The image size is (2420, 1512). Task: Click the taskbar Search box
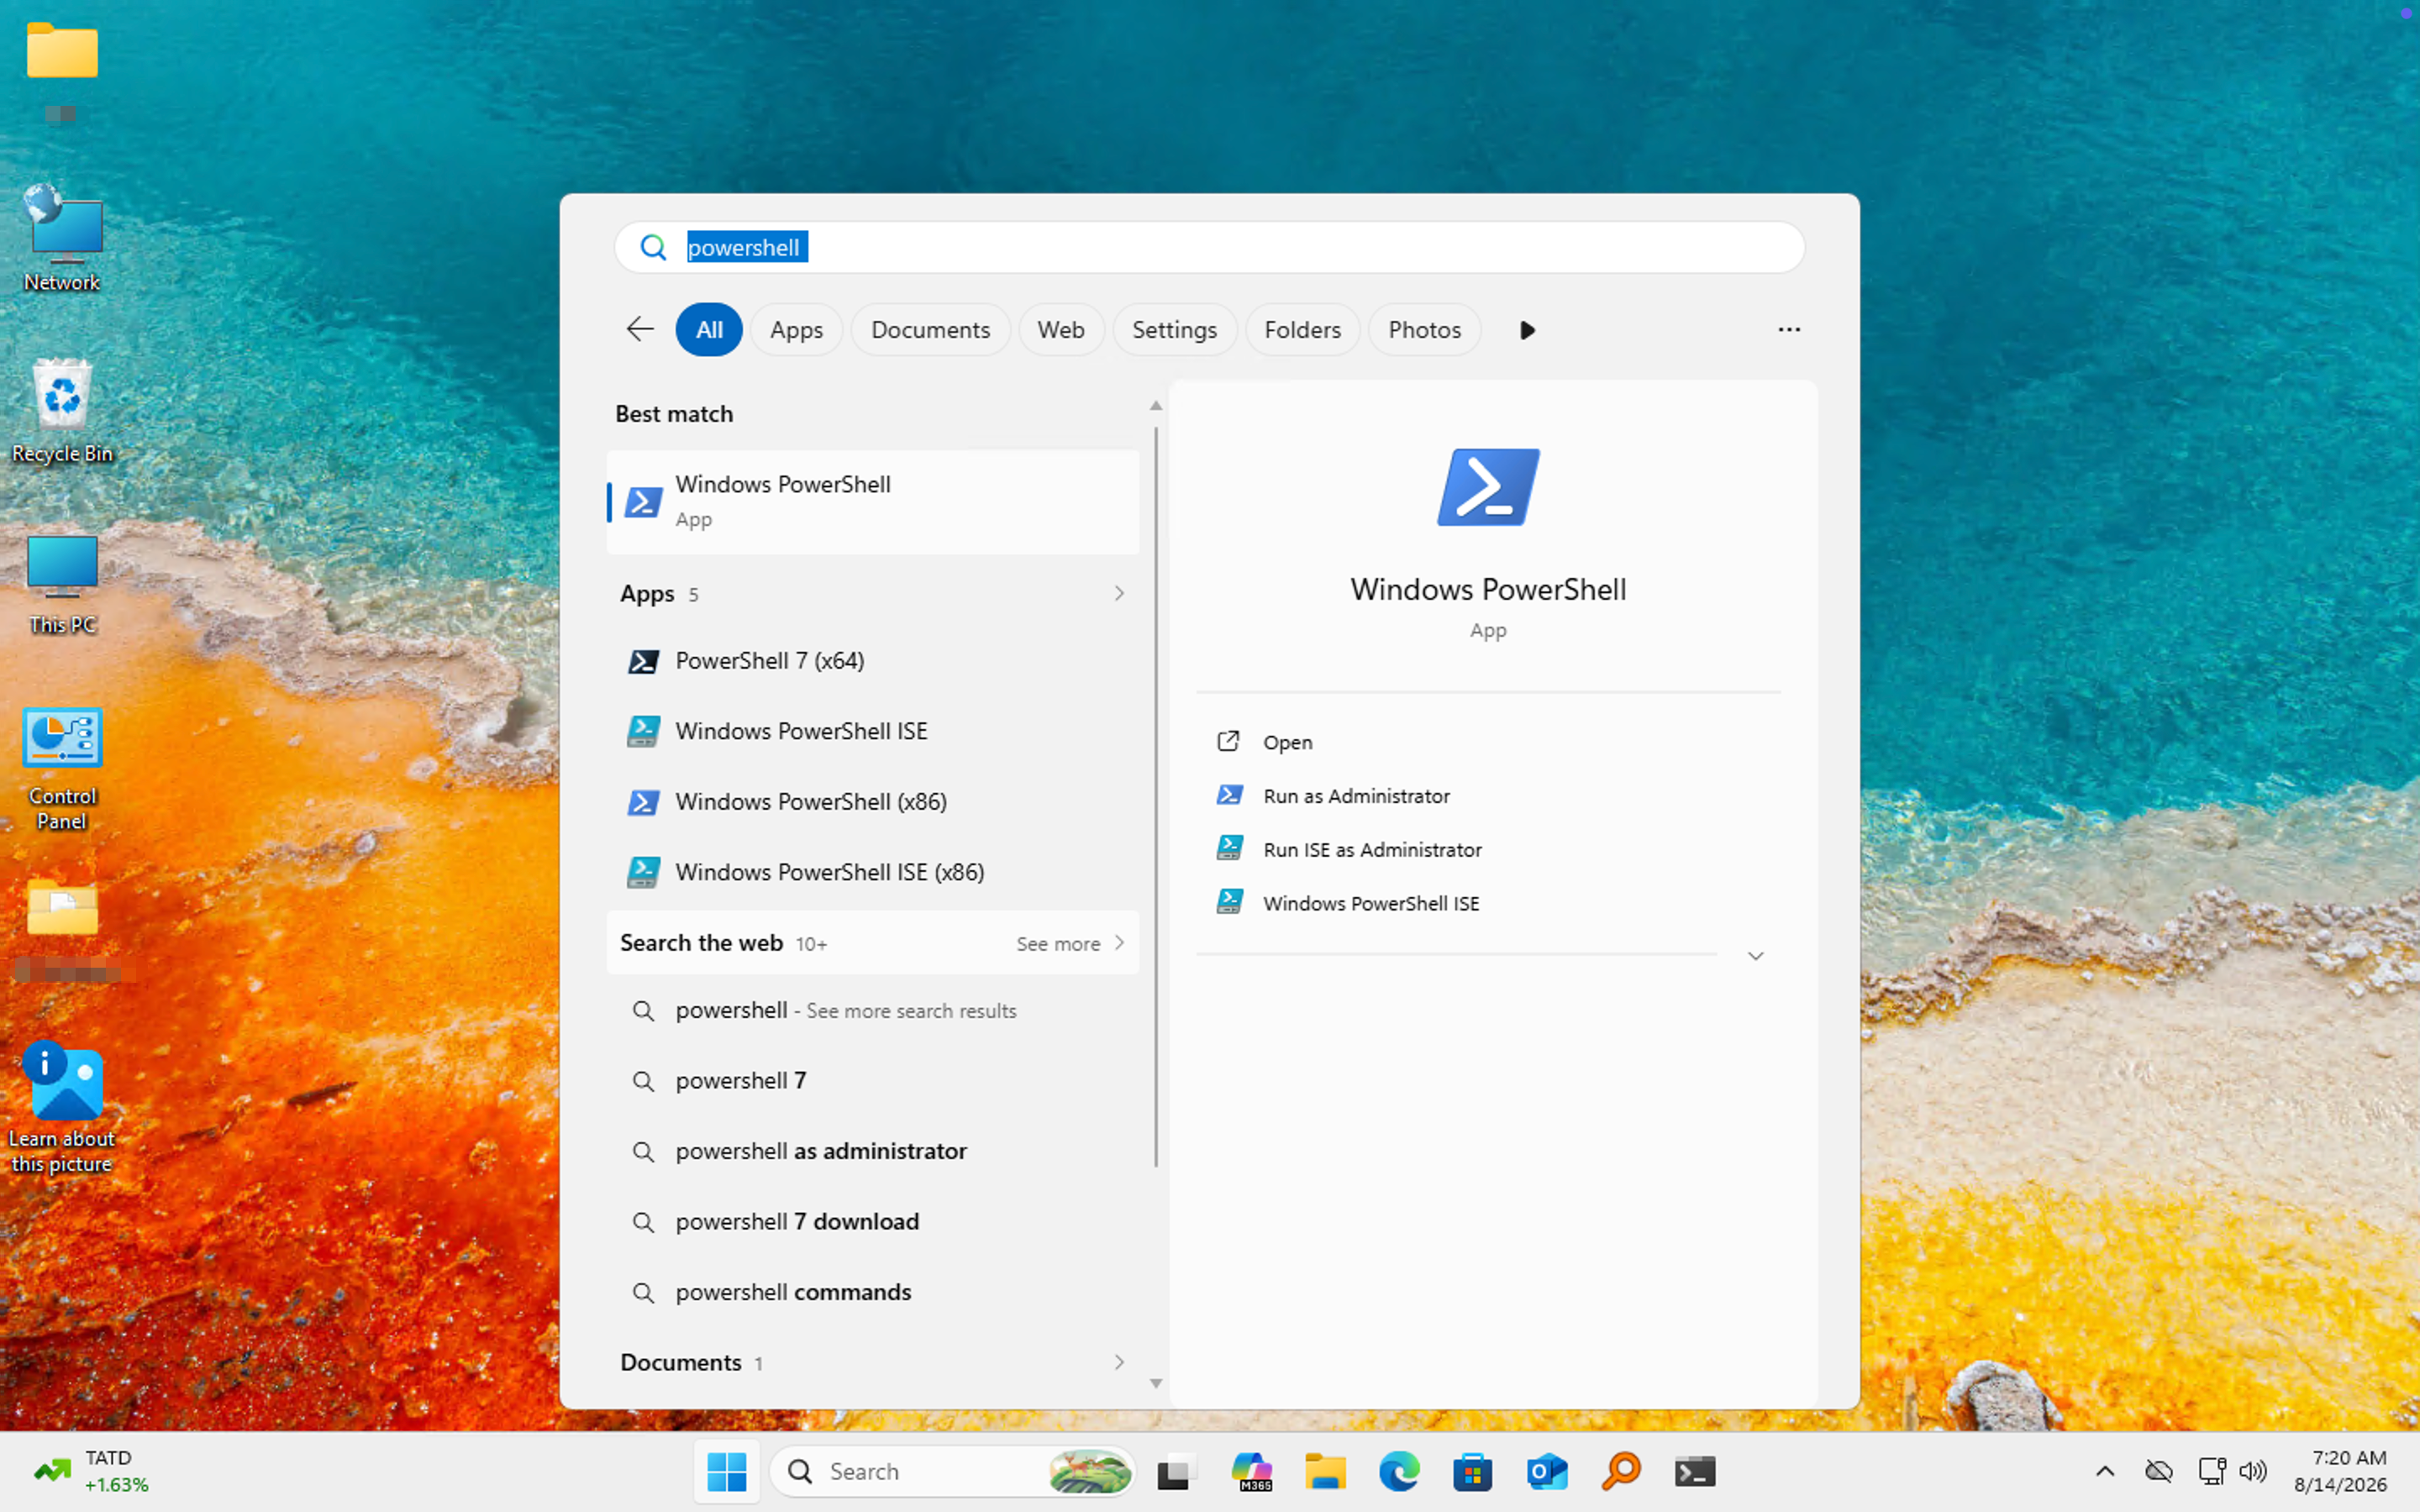(x=953, y=1472)
